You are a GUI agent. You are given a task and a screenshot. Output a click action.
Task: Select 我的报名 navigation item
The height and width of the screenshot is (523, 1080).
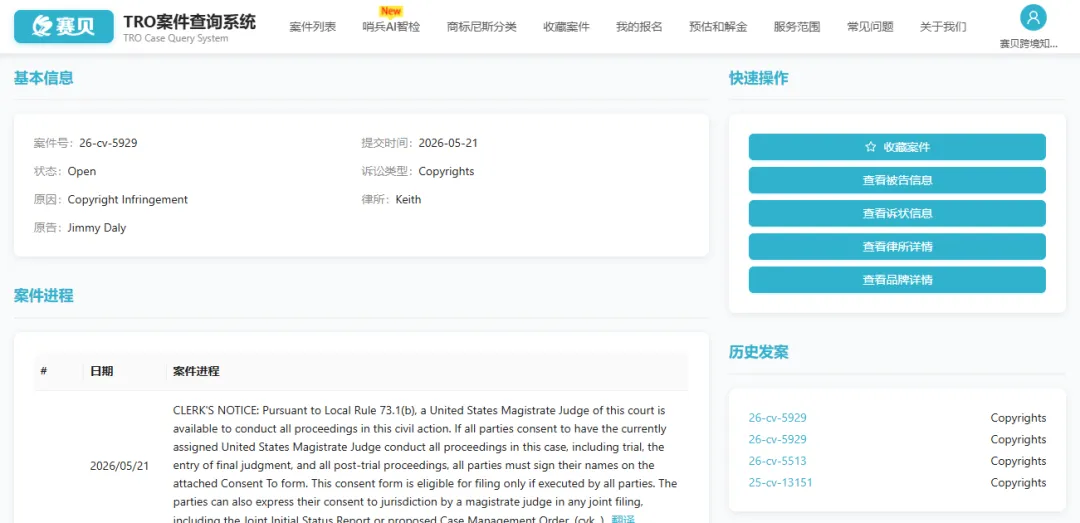(x=639, y=27)
